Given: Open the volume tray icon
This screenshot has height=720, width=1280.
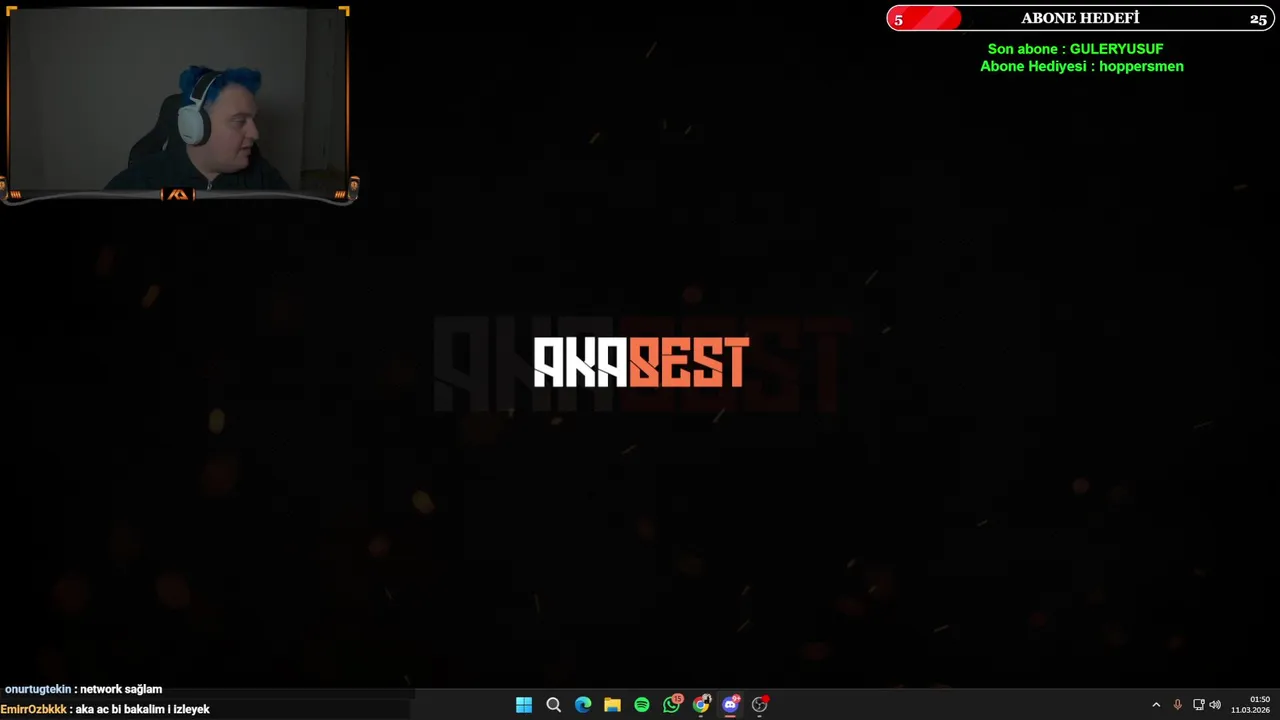Looking at the screenshot, I should click(1215, 705).
